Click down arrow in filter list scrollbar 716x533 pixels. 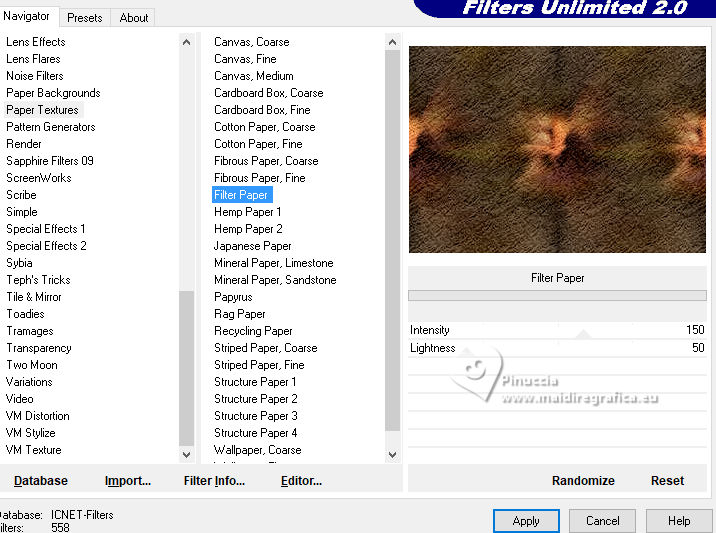[392, 454]
